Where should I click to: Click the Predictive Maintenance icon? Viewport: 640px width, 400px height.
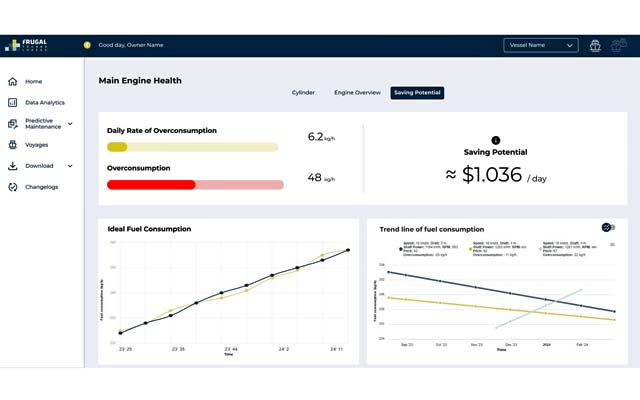pyautogui.click(x=12, y=124)
